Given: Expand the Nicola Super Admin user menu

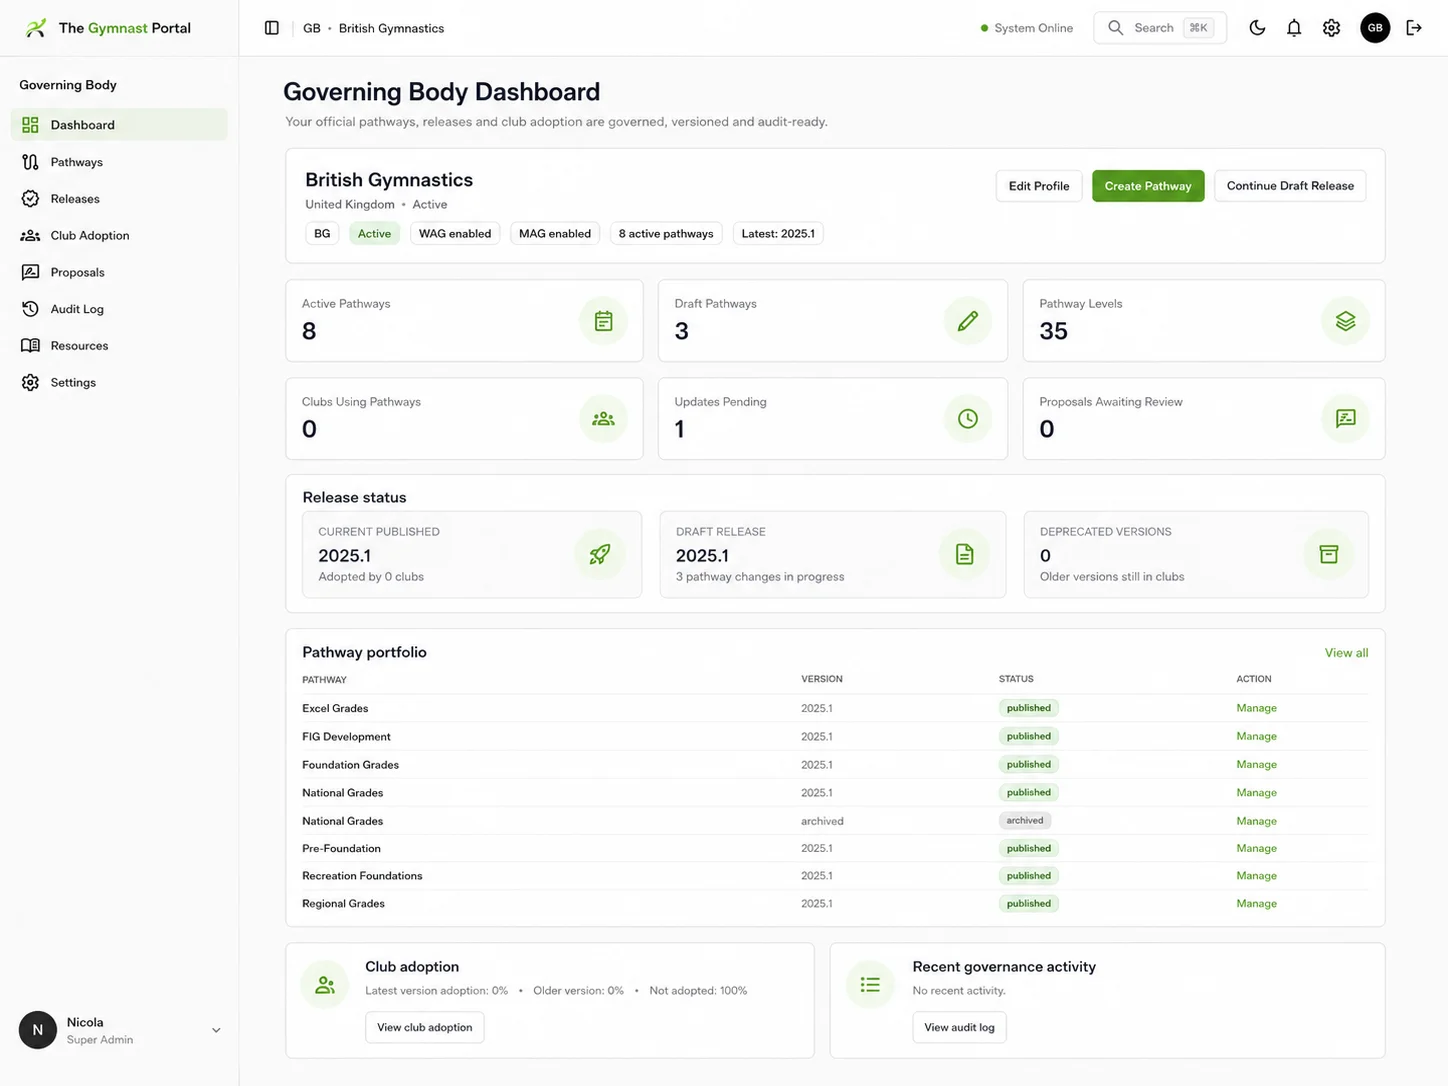Looking at the screenshot, I should coord(216,1030).
